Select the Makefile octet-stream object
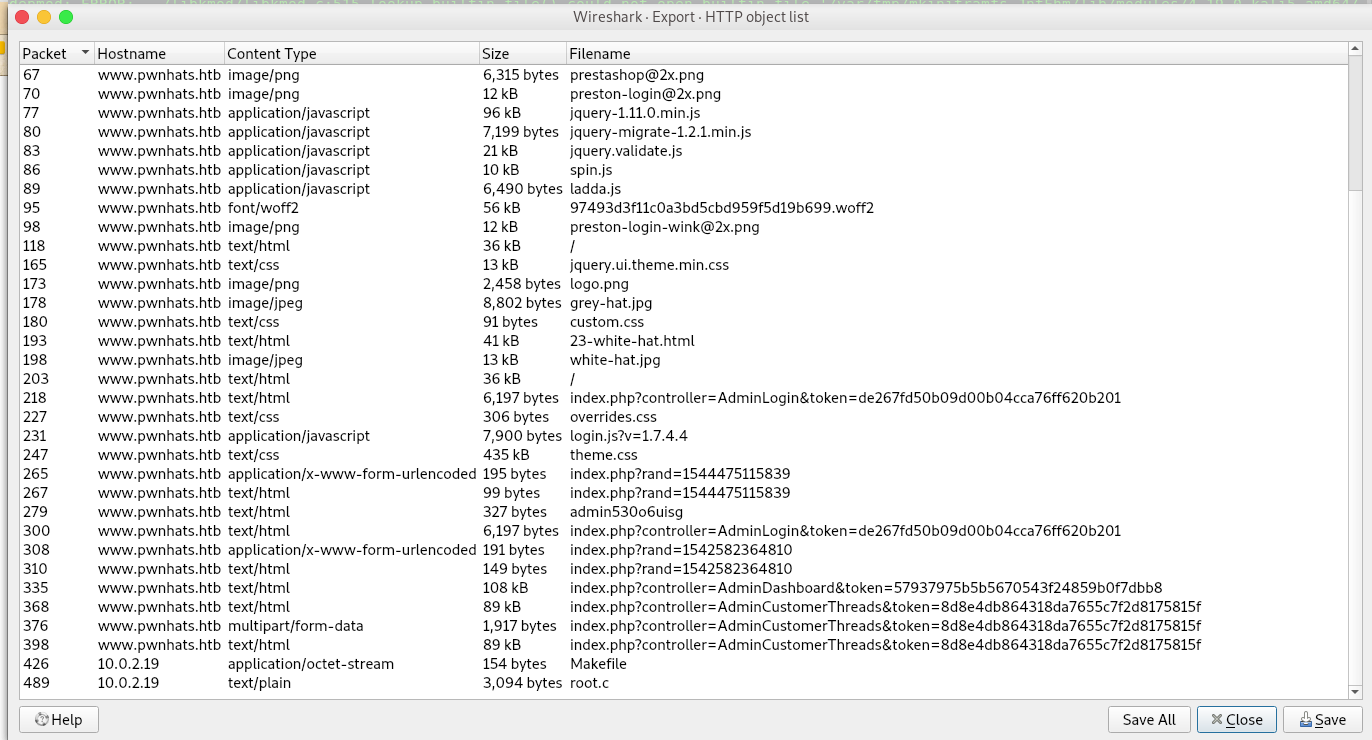Screen dimensions: 1372x740 point(400,663)
